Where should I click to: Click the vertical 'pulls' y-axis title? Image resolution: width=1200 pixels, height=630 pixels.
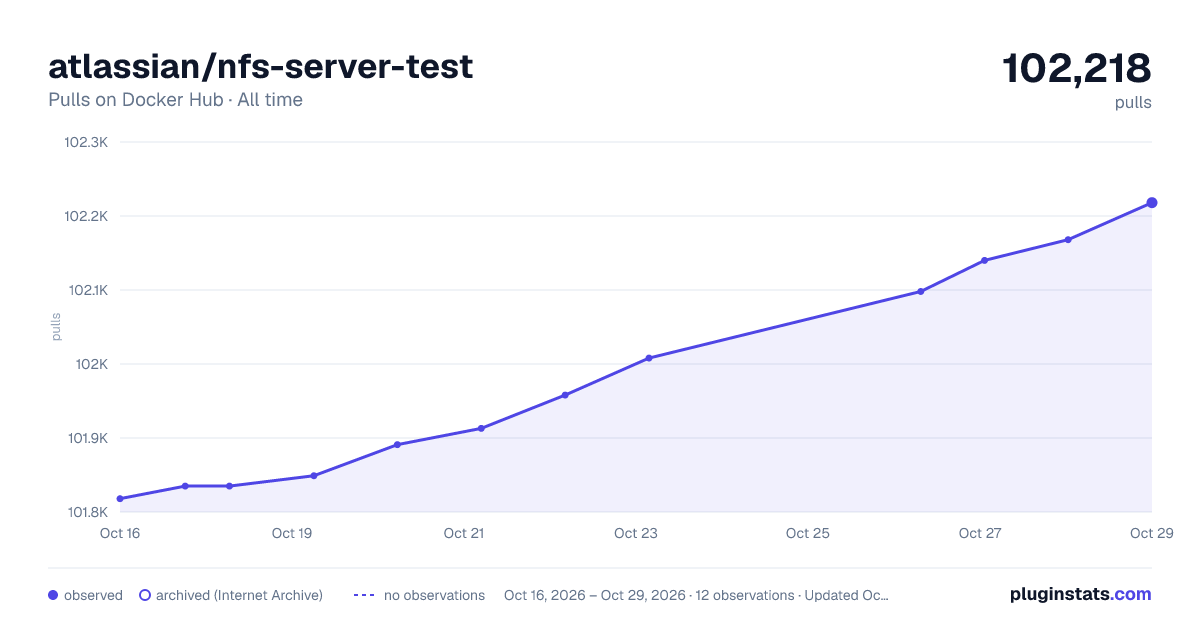pyautogui.click(x=56, y=327)
